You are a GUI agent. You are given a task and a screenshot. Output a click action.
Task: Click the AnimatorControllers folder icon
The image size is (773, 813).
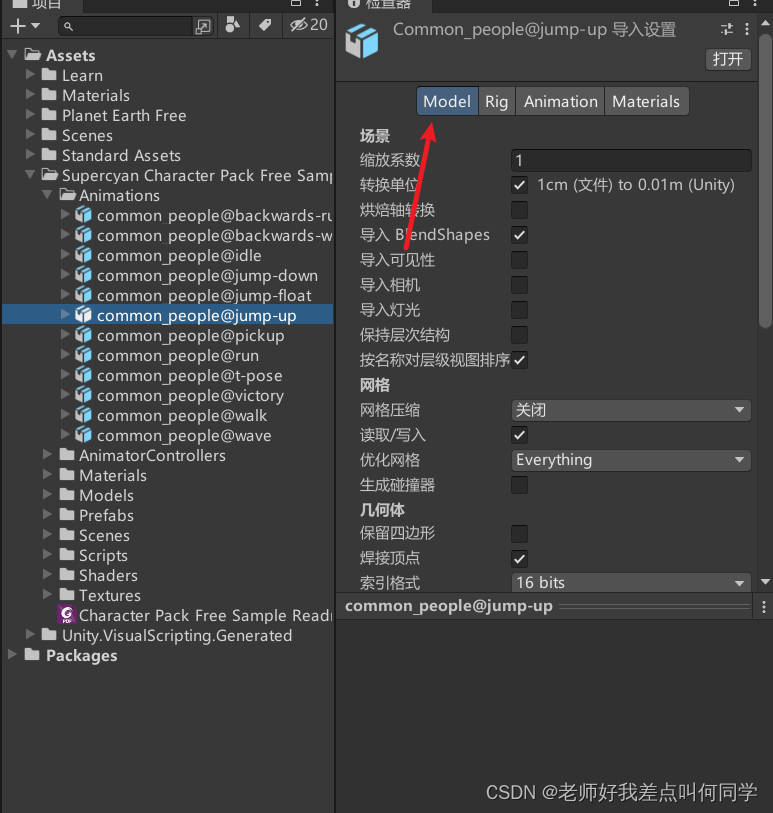coord(67,455)
